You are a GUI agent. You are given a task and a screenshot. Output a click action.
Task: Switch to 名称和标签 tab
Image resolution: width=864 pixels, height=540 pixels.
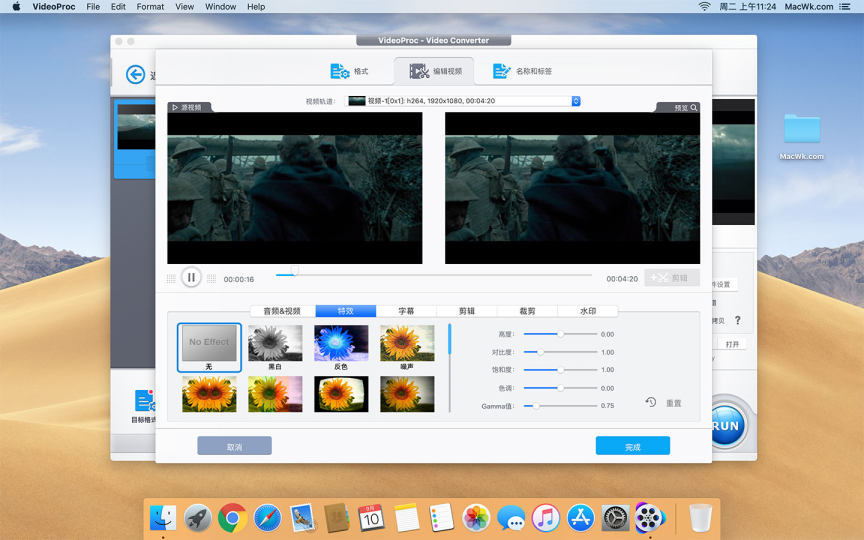[522, 71]
